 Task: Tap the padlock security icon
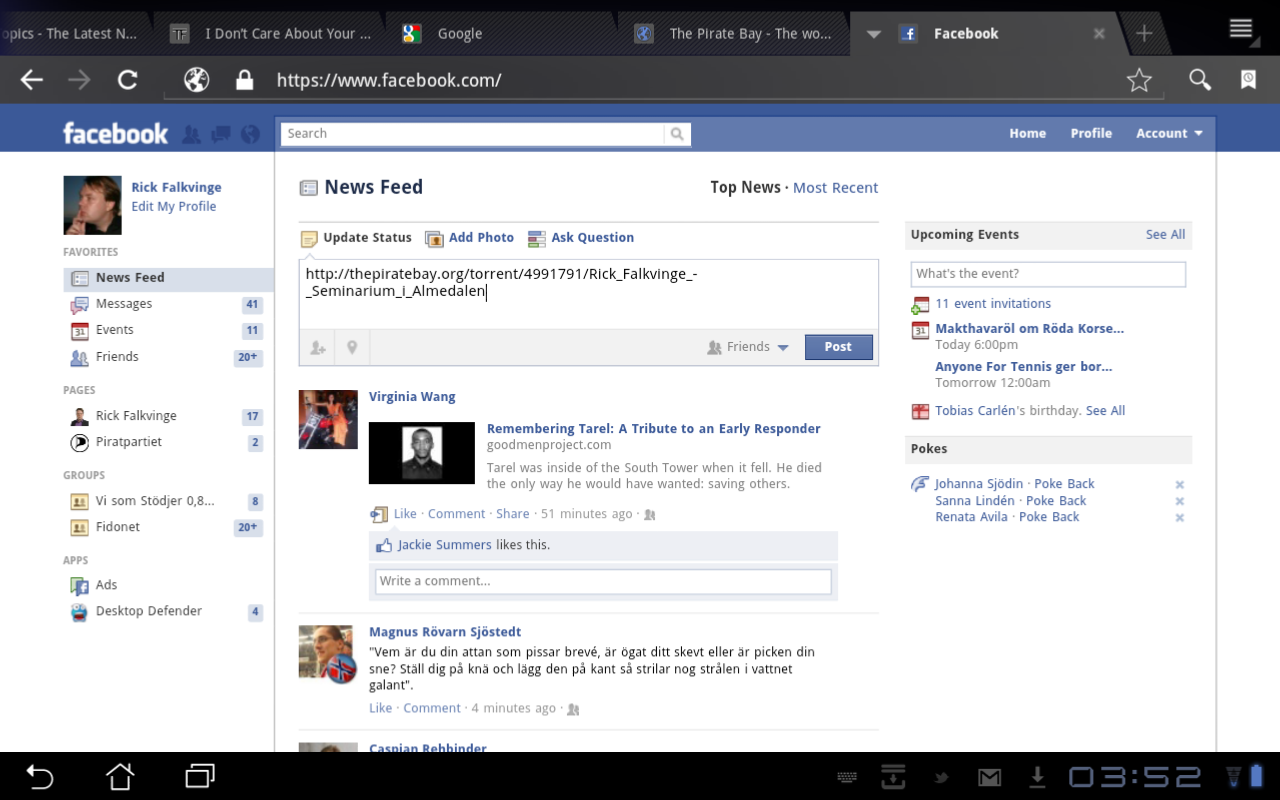click(244, 80)
